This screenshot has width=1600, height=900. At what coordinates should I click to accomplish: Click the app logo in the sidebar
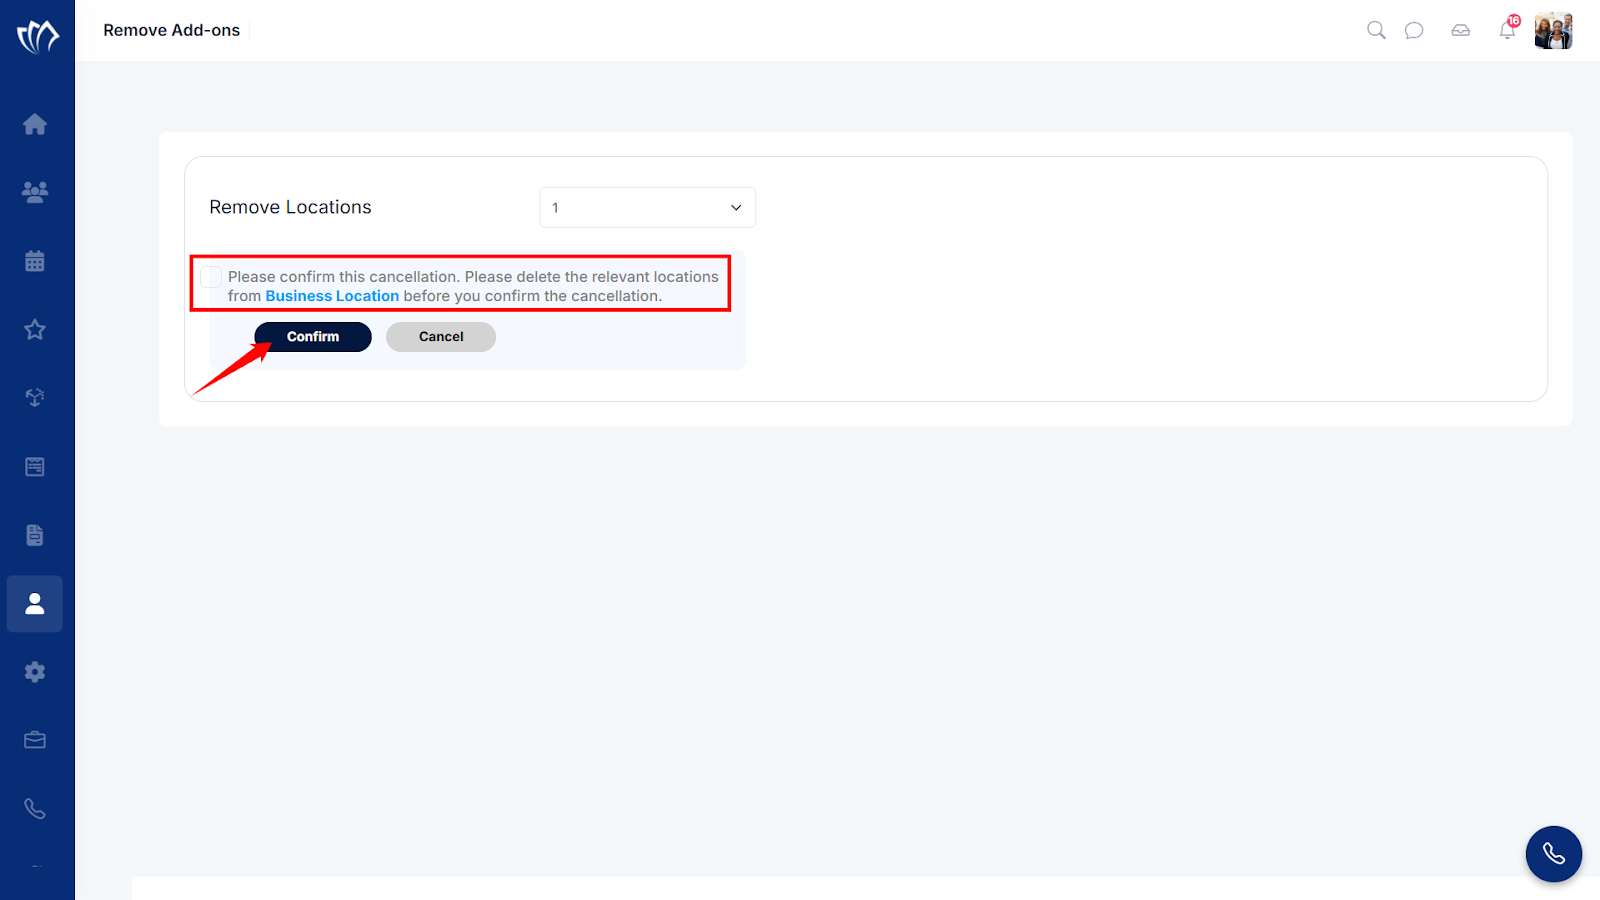click(x=37, y=36)
